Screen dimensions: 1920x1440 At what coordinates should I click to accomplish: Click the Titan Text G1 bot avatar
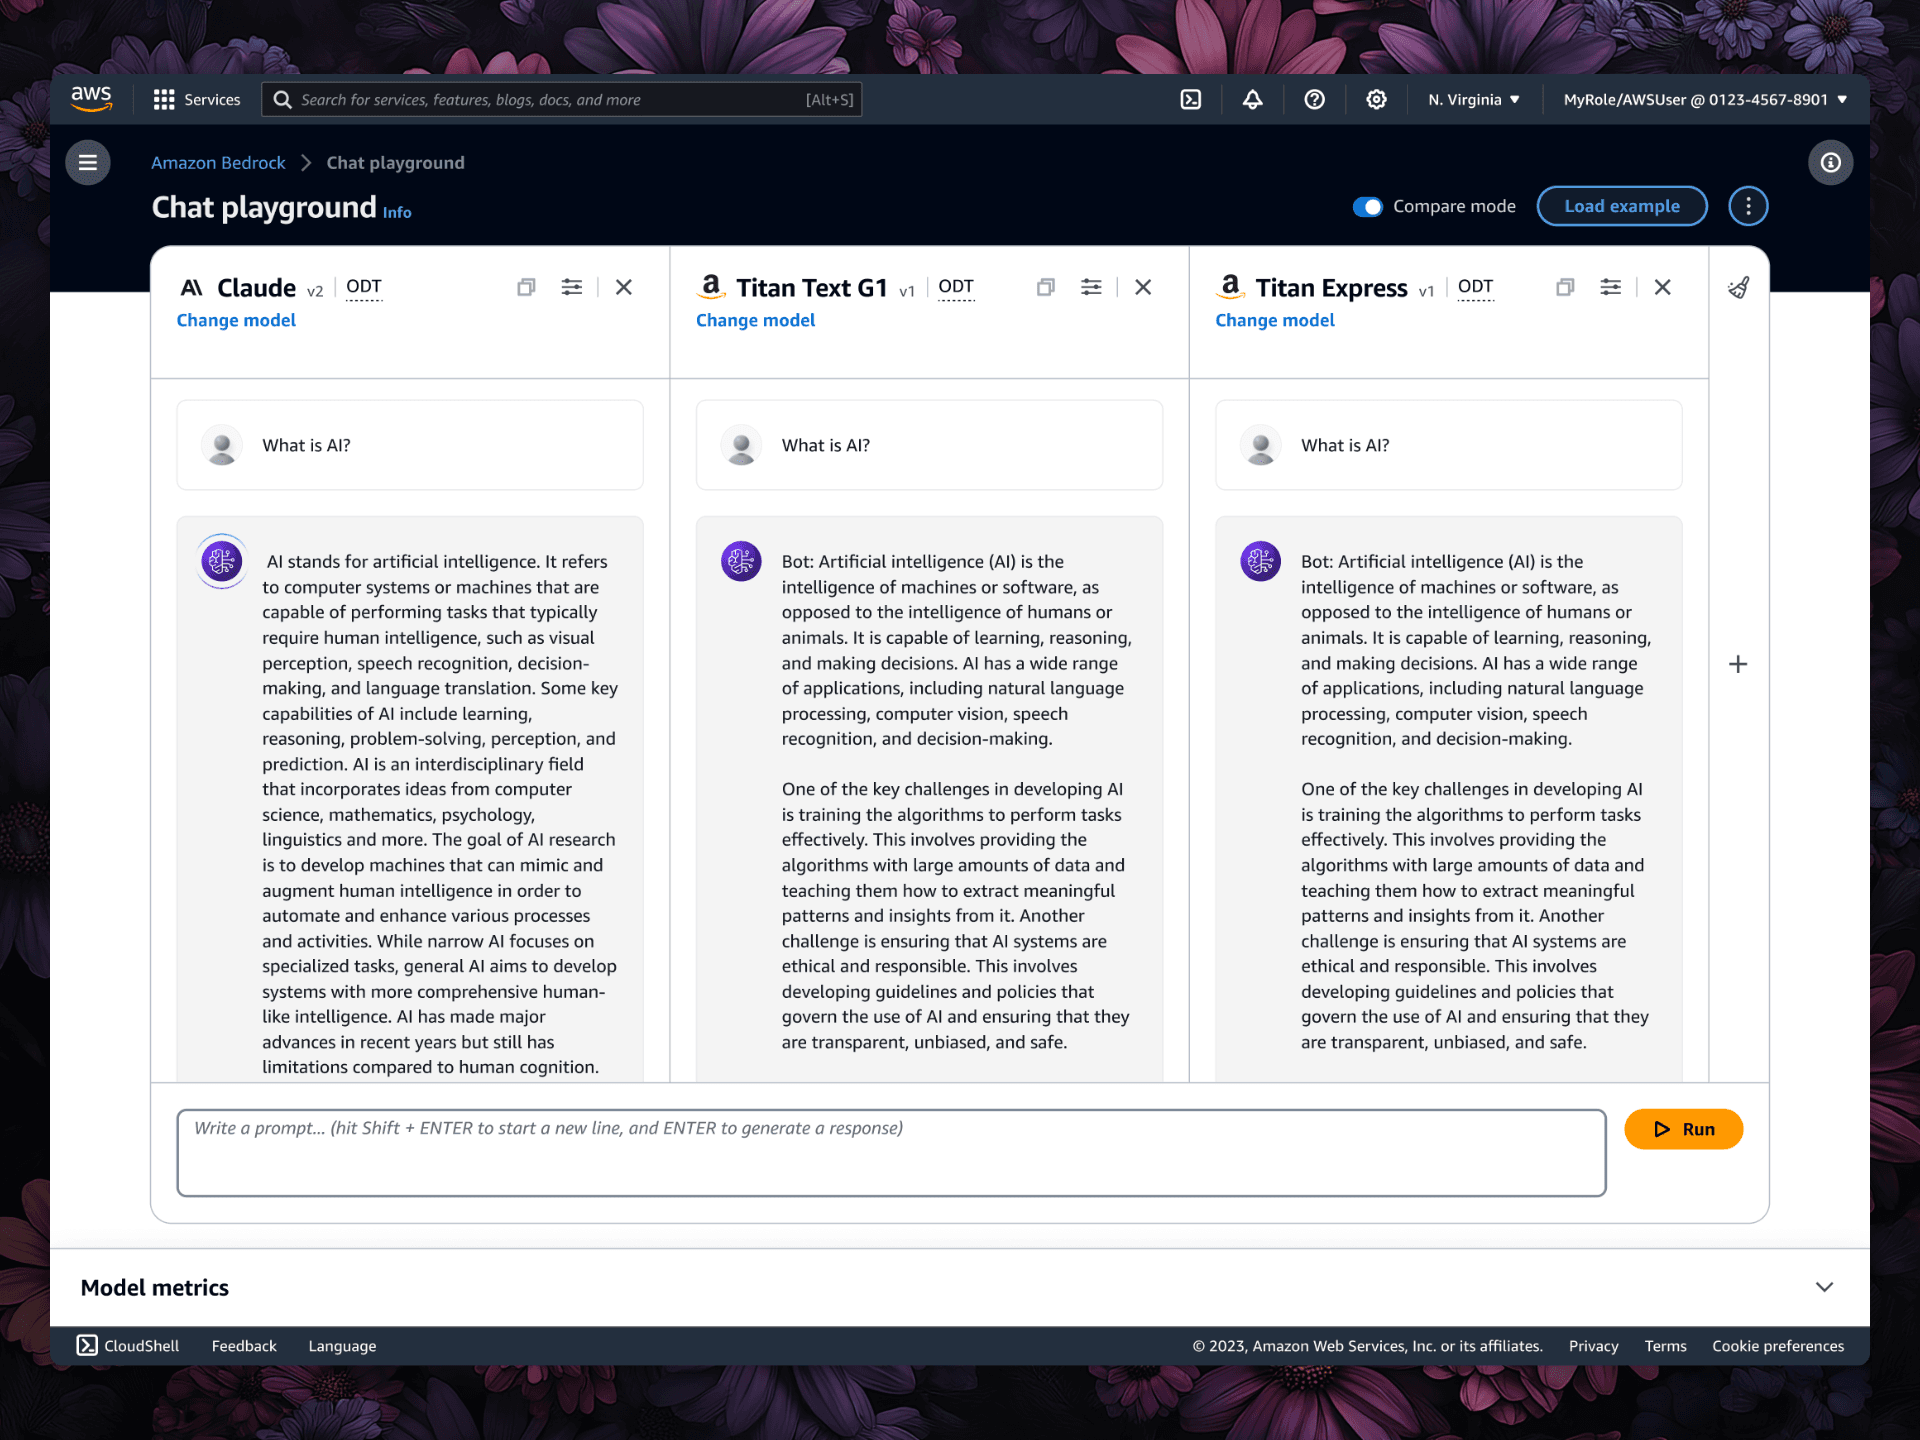coord(741,561)
